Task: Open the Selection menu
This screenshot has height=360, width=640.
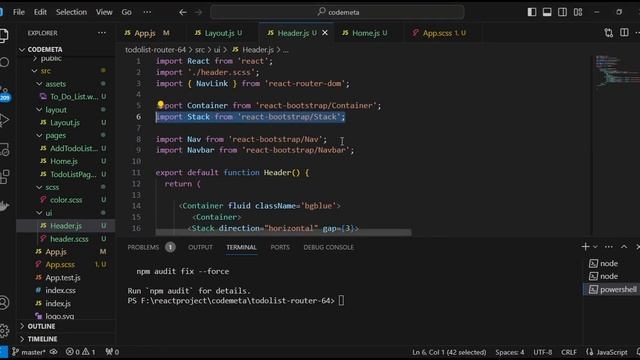Action: coord(71,12)
